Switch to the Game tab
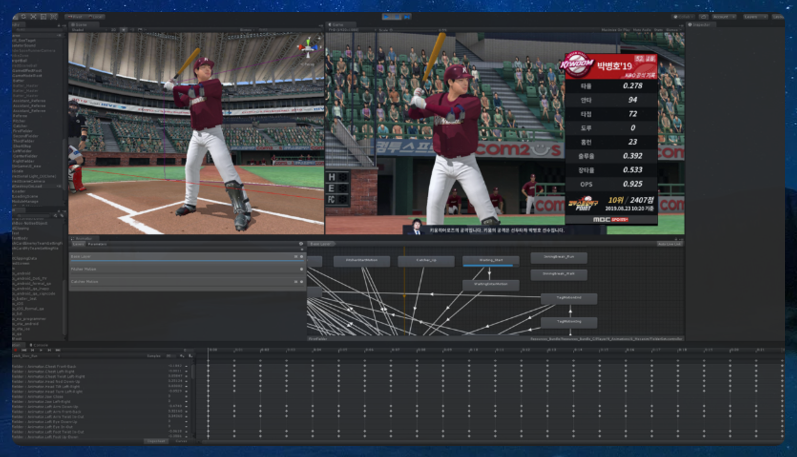797x457 pixels. (x=342, y=24)
